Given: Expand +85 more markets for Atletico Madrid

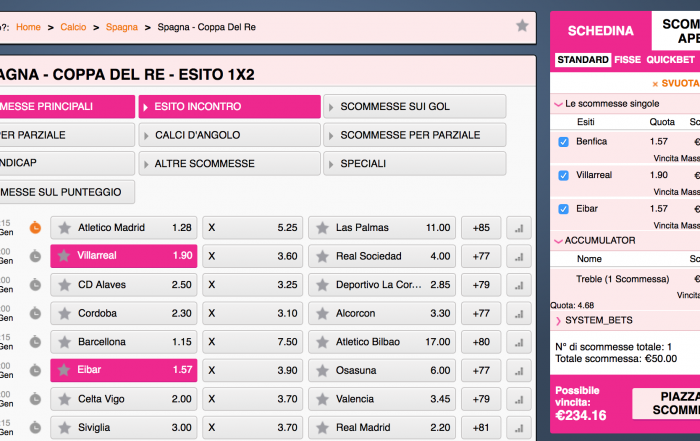Looking at the screenshot, I should pos(481,228).
